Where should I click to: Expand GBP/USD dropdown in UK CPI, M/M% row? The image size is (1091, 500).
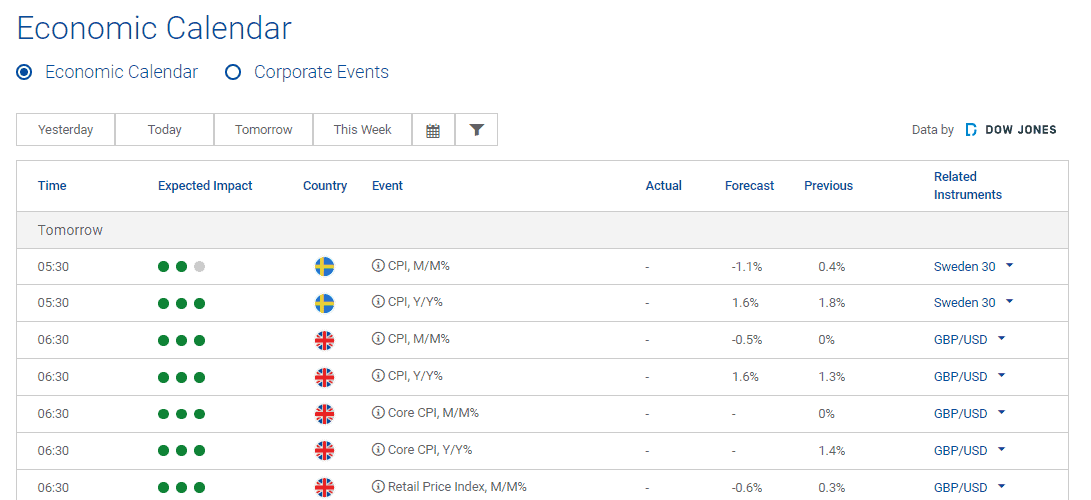(1001, 339)
